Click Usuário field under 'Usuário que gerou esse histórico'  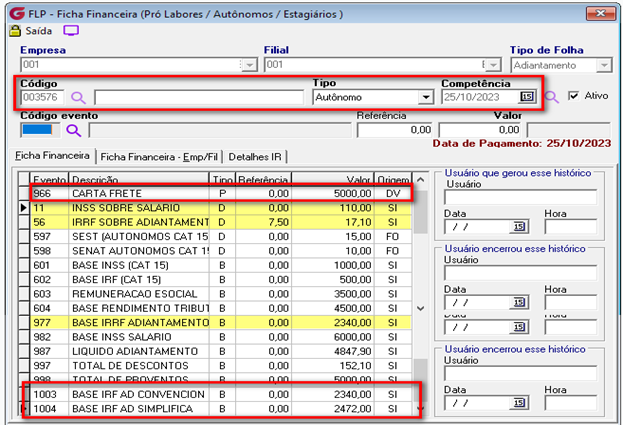520,197
